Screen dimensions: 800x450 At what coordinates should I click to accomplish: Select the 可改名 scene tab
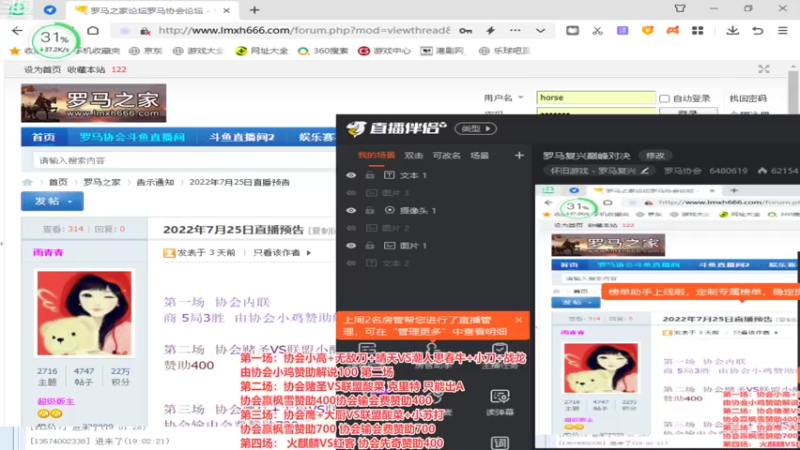pyautogui.click(x=446, y=155)
